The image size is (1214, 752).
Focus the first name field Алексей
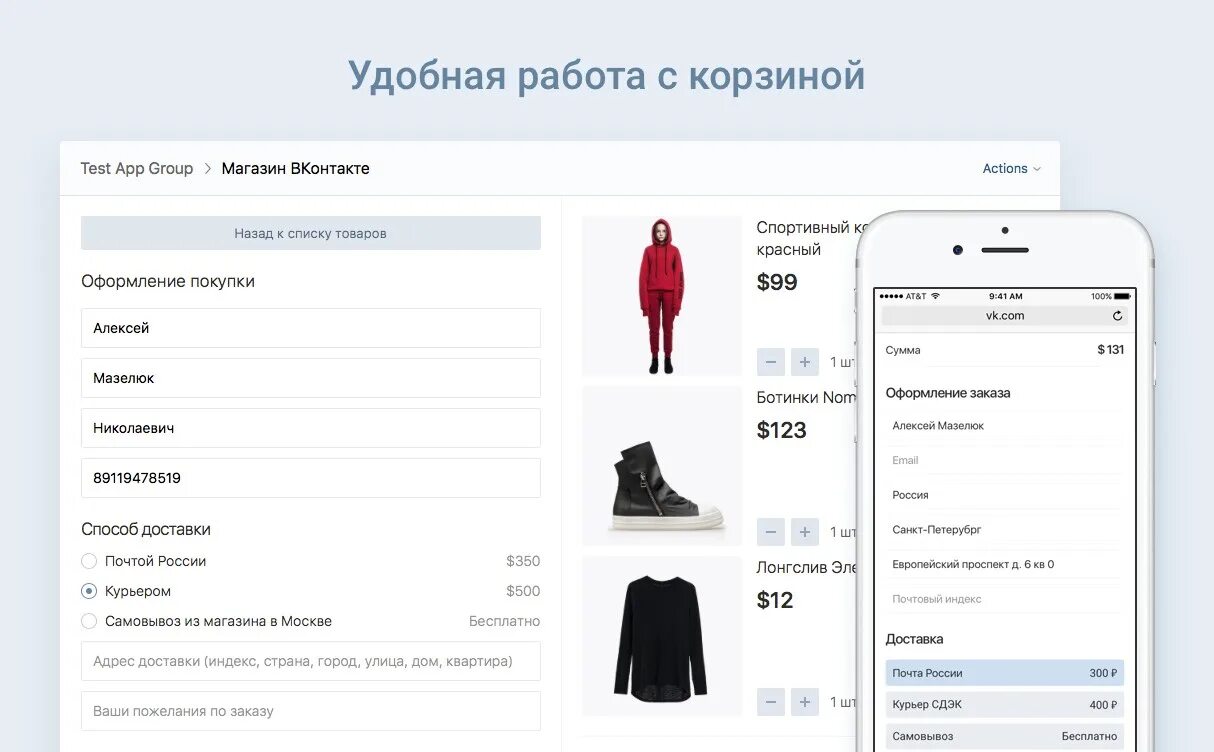(x=311, y=328)
